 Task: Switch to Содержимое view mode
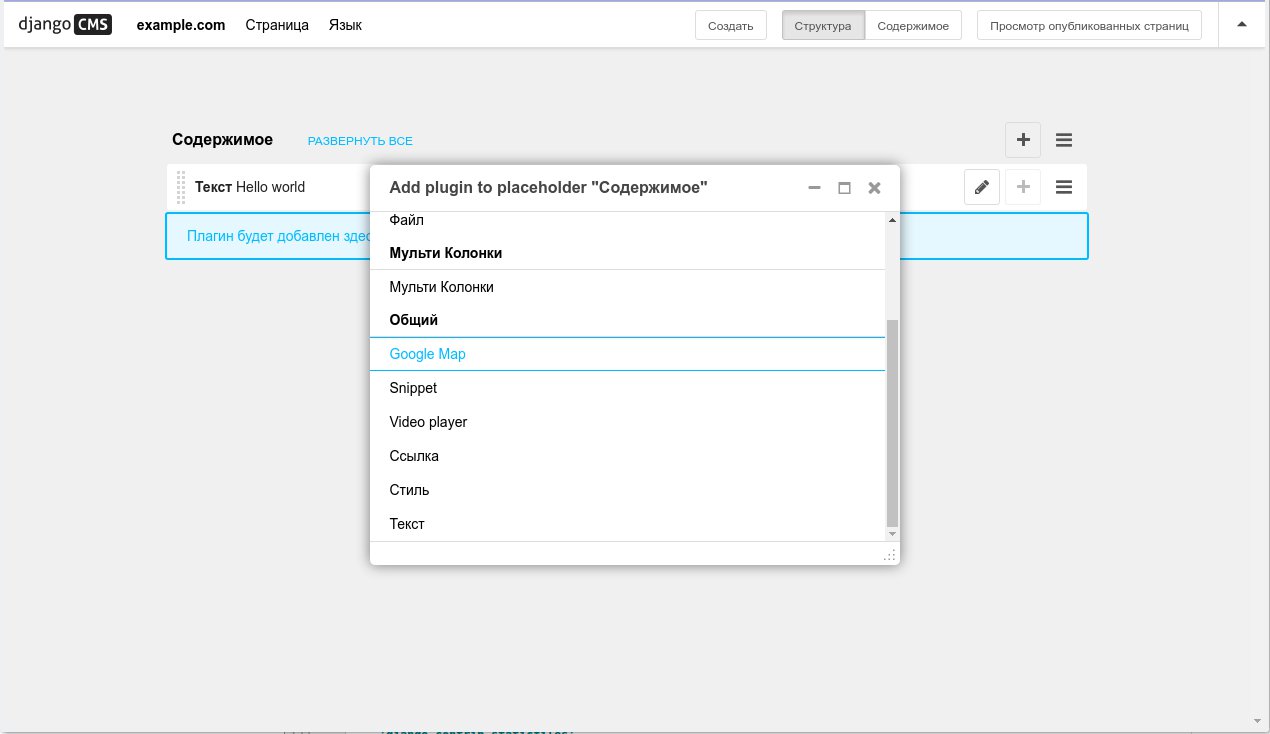tap(913, 25)
